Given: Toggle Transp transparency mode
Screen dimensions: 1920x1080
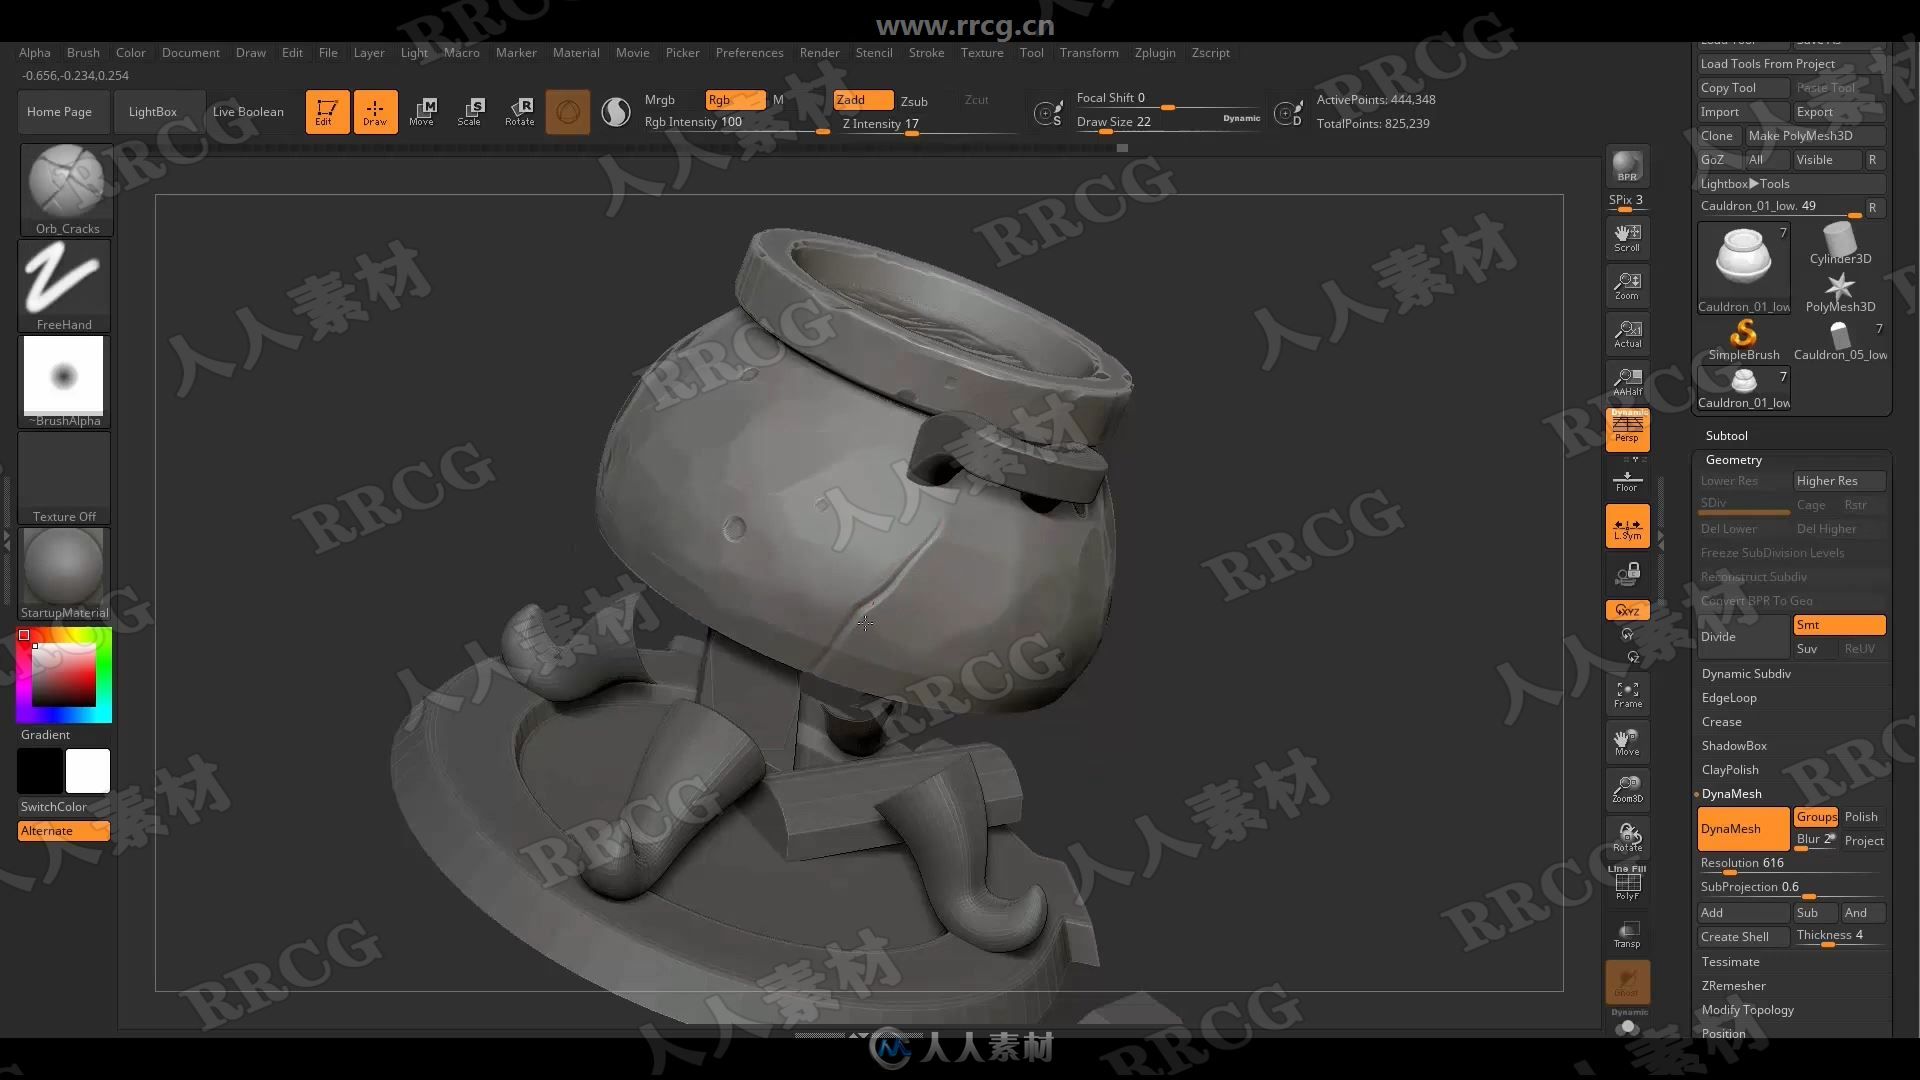Looking at the screenshot, I should click(1627, 934).
